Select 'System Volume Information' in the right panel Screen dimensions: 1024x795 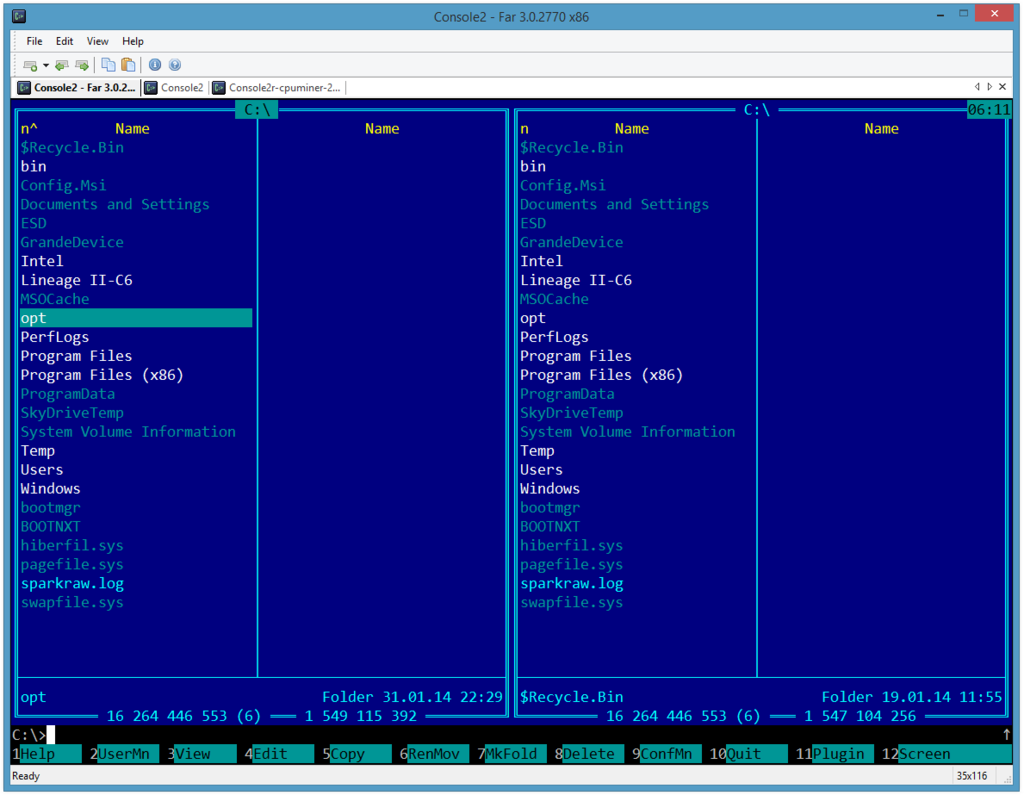(x=628, y=432)
